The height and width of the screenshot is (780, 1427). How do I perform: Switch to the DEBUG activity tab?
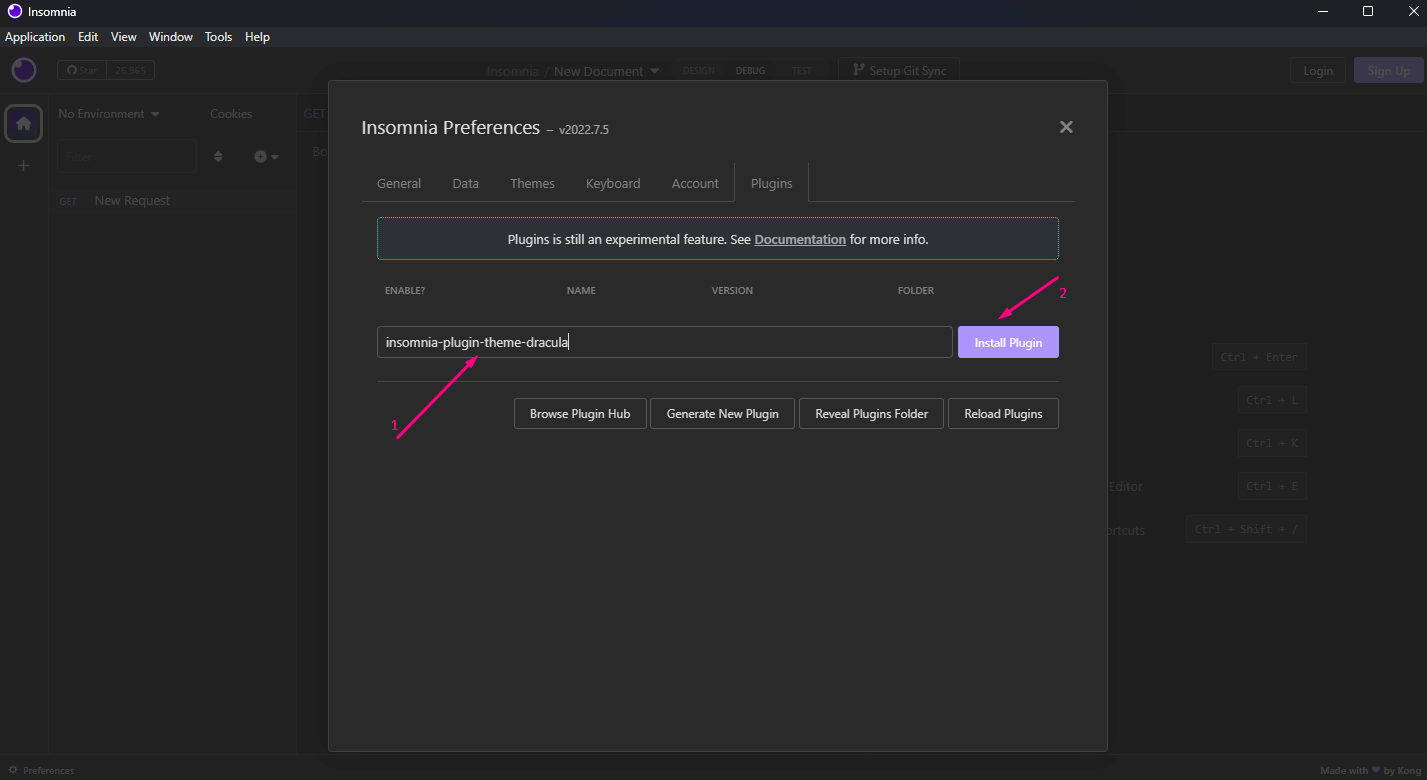tap(750, 71)
